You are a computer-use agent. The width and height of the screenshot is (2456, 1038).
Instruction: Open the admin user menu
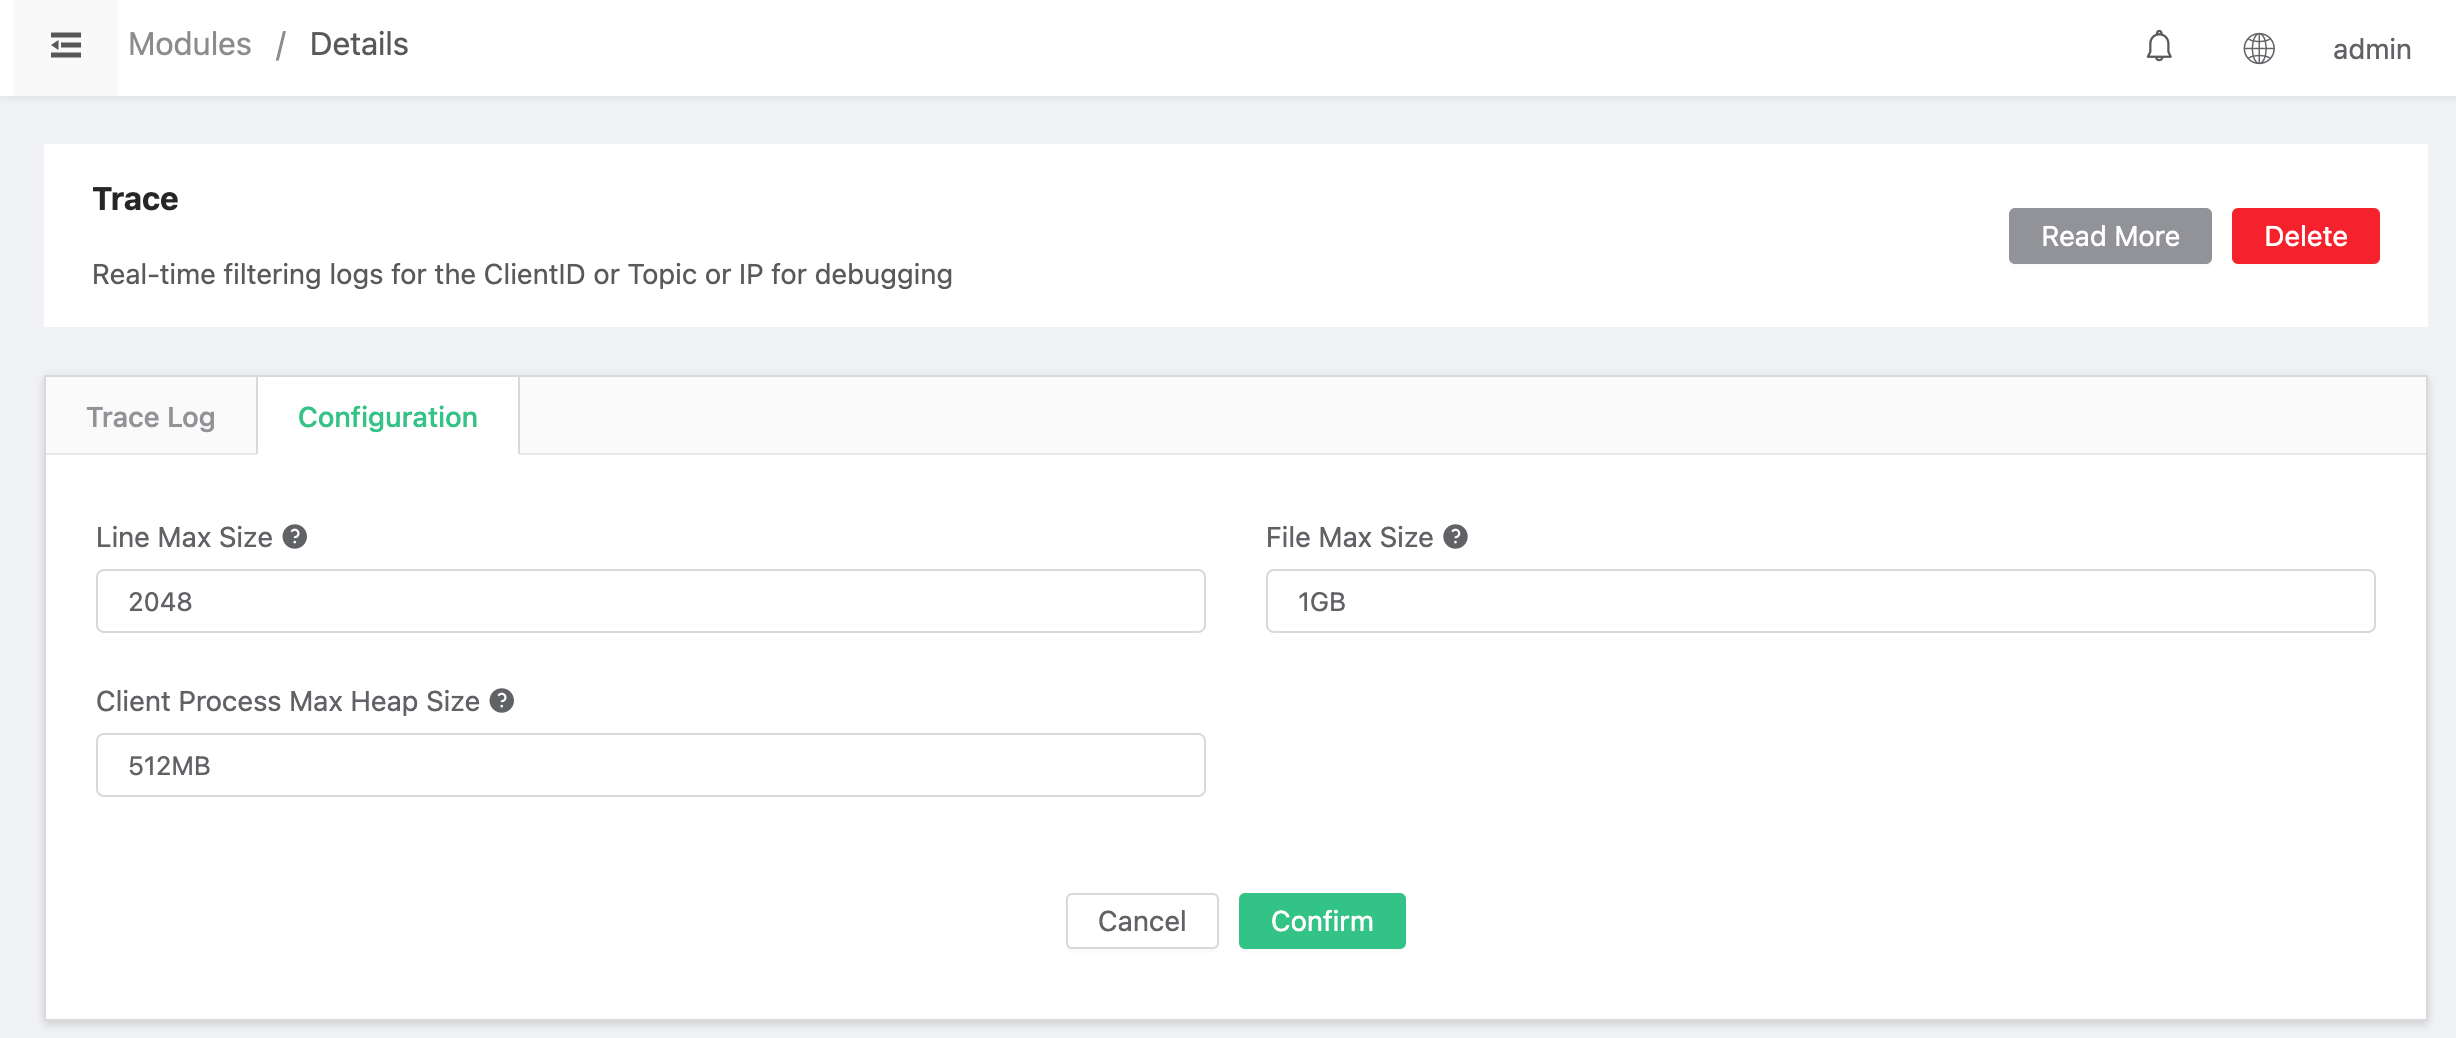(2371, 49)
